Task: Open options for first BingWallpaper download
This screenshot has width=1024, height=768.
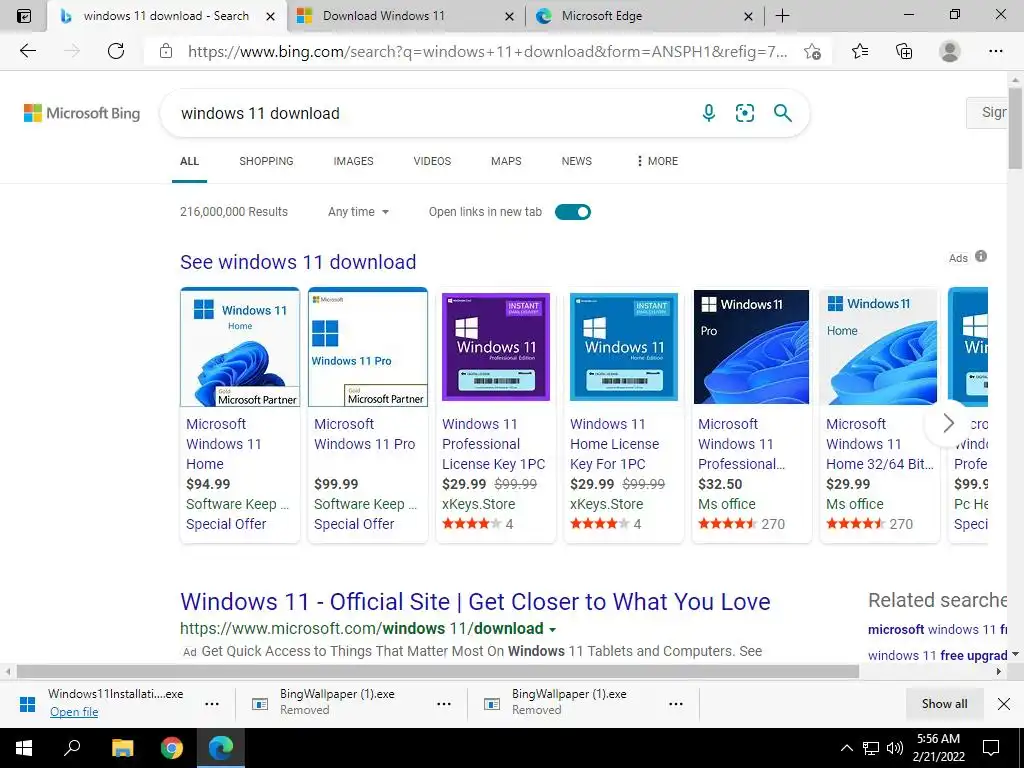Action: (444, 703)
